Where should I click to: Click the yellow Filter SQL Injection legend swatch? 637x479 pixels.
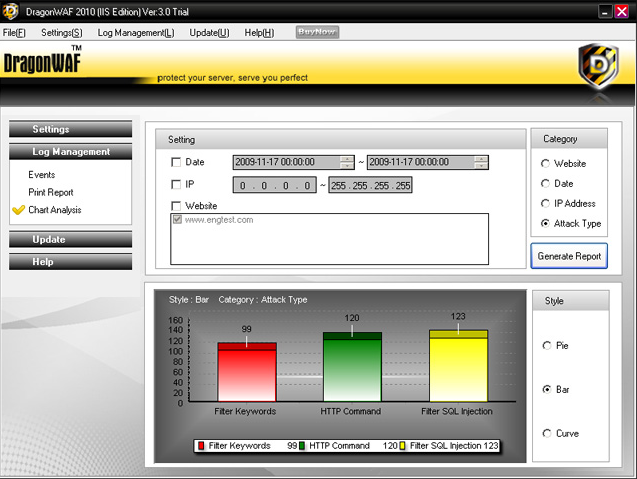402,446
